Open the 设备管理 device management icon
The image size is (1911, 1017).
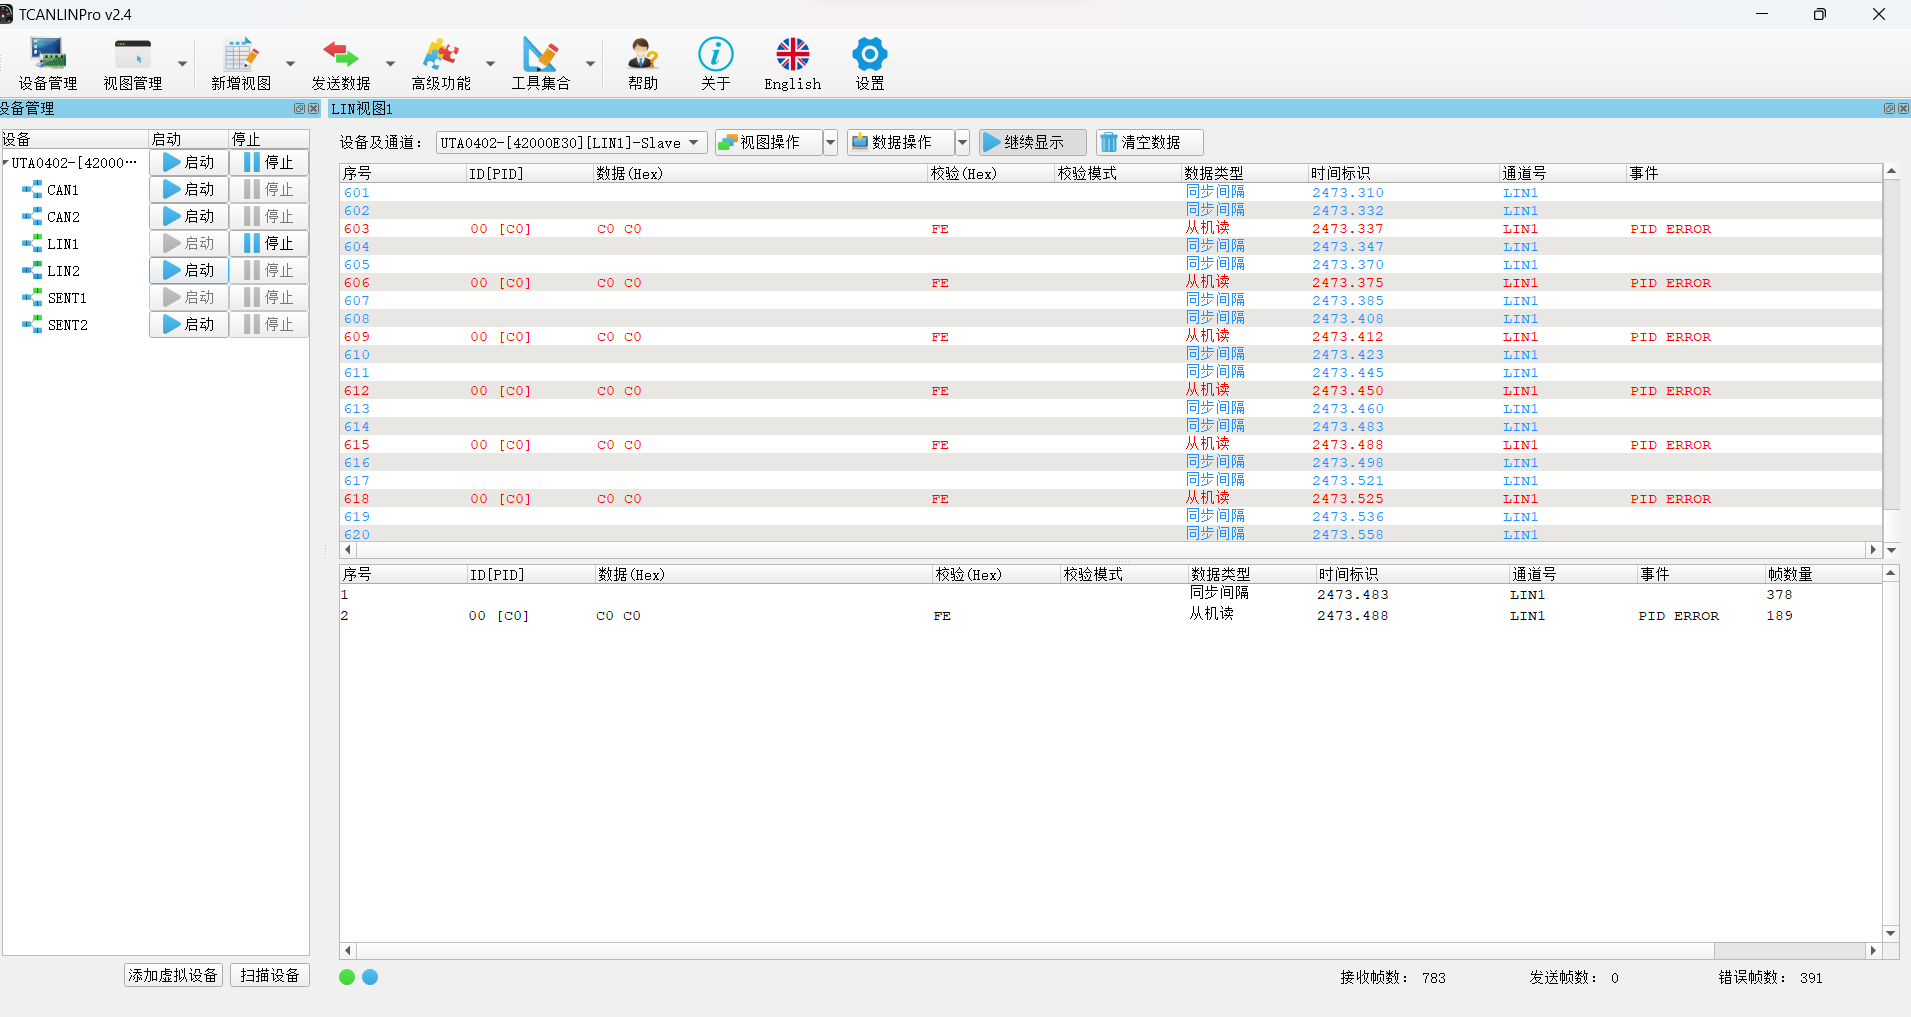point(47,63)
